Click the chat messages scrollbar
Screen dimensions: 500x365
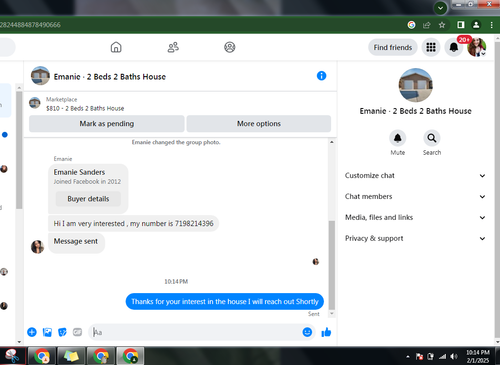[x=332, y=265]
